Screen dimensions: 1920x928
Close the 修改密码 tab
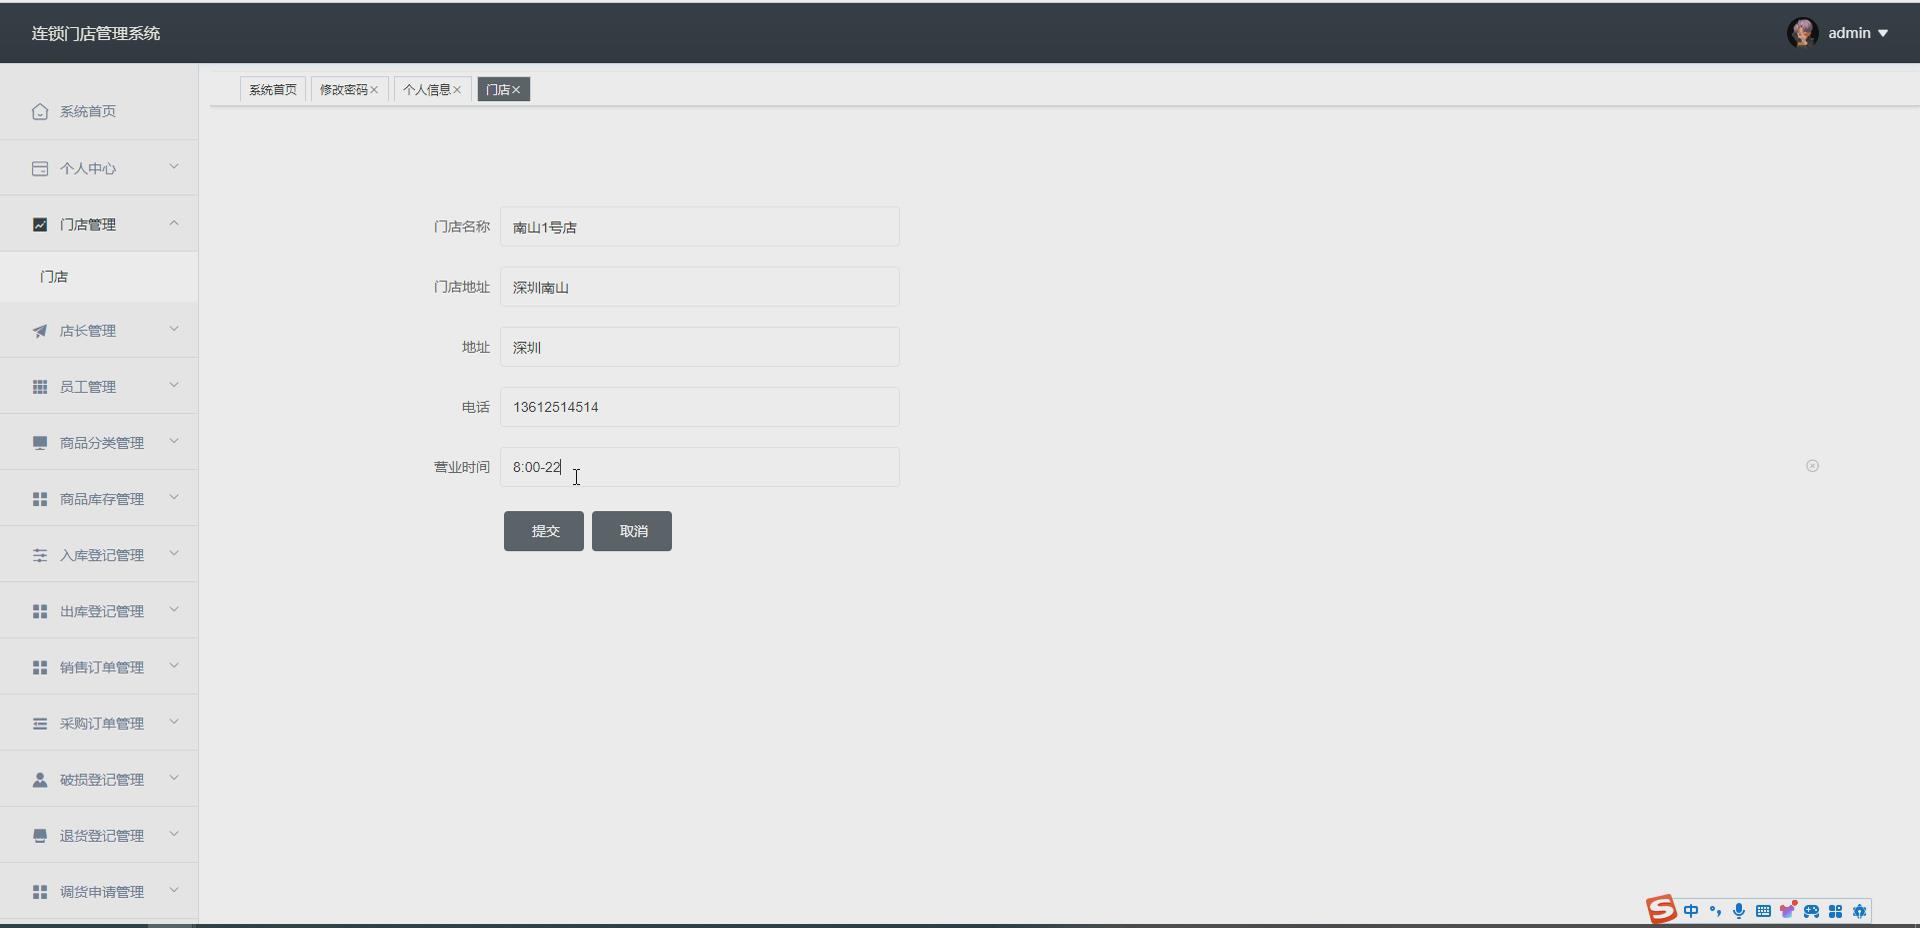tap(374, 90)
